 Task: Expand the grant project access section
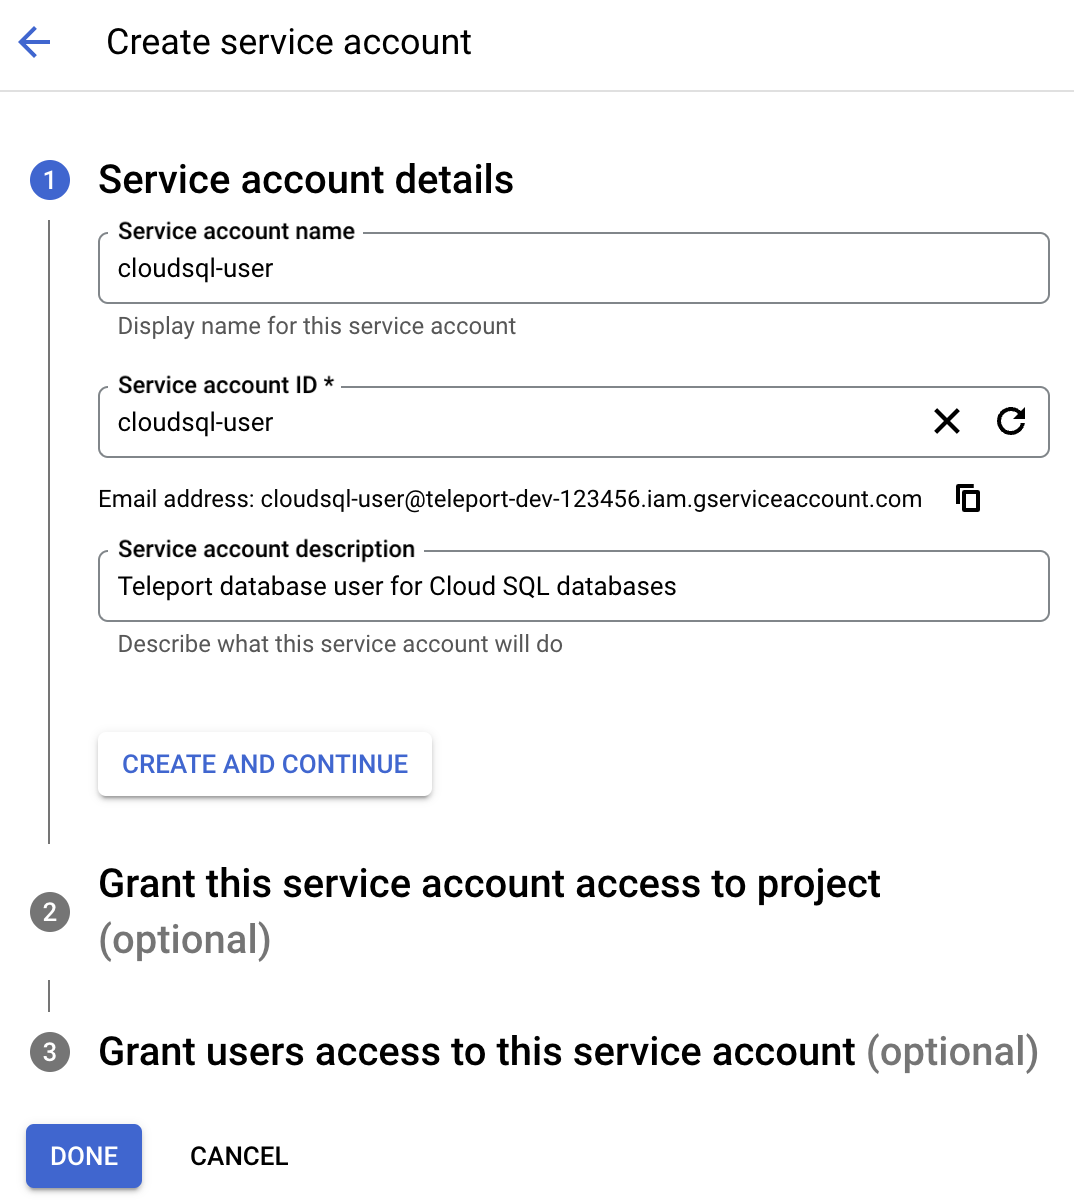pos(490,883)
